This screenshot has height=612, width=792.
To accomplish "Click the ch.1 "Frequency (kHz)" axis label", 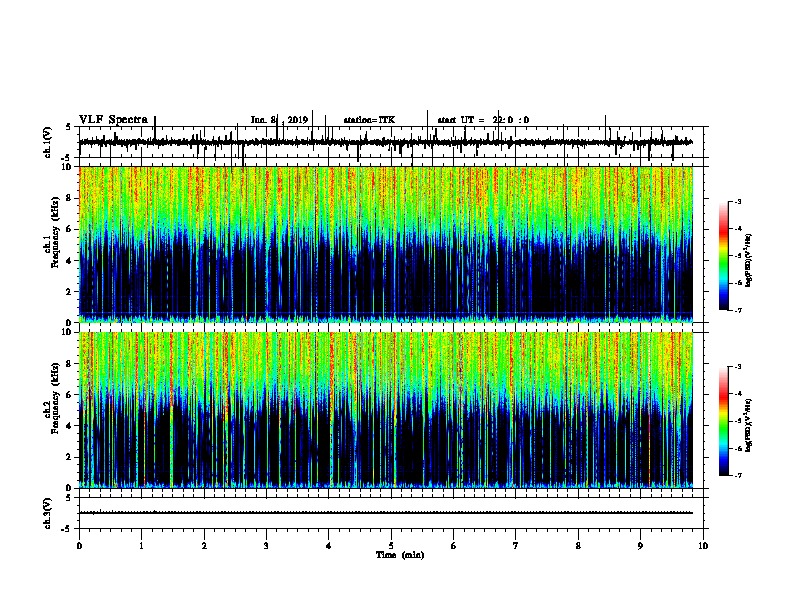I will tap(55, 231).
